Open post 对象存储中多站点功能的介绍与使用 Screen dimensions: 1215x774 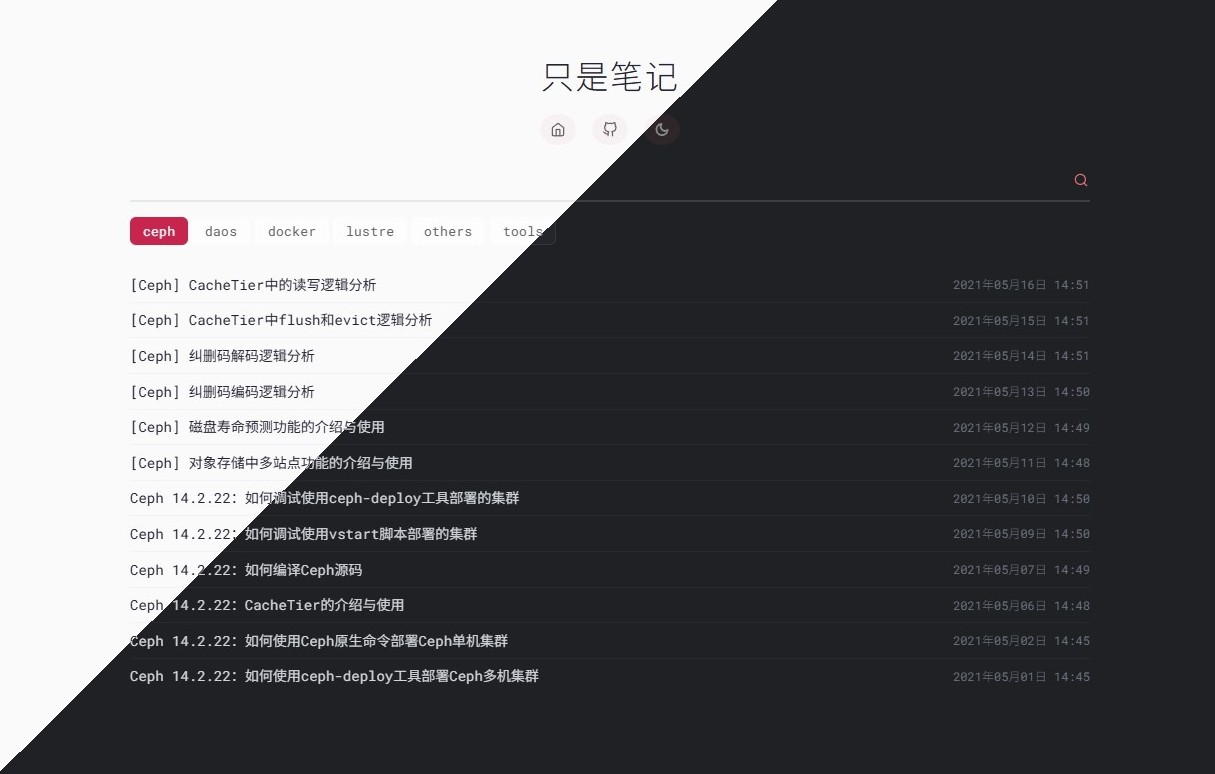point(271,463)
